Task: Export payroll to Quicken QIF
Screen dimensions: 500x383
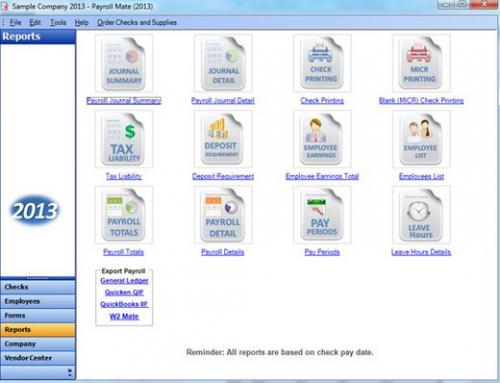Action: (x=124, y=292)
